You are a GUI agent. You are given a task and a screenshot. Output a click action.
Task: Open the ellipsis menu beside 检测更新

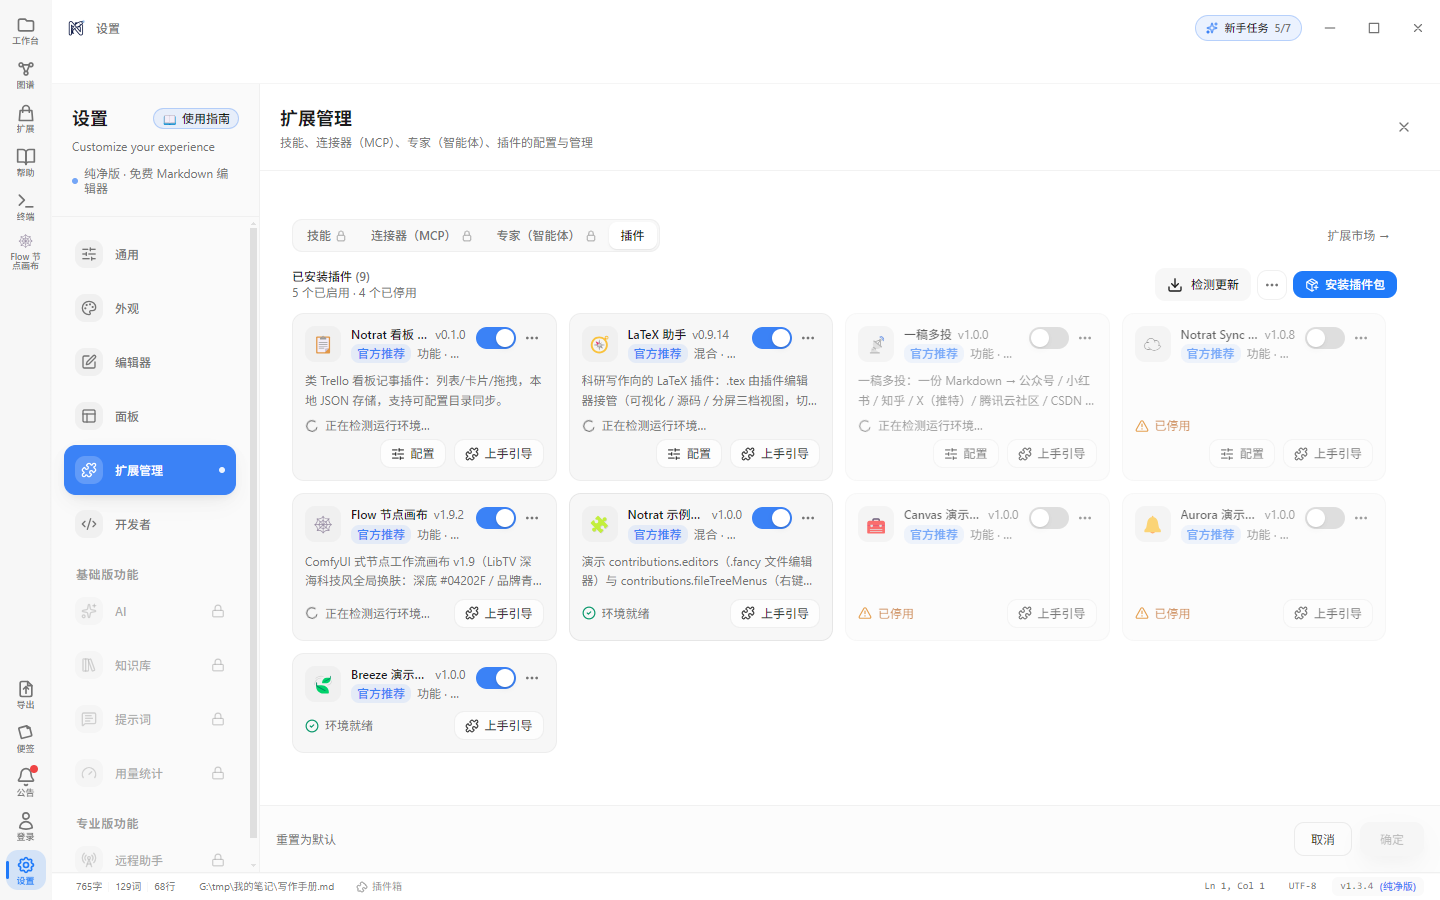pos(1272,285)
